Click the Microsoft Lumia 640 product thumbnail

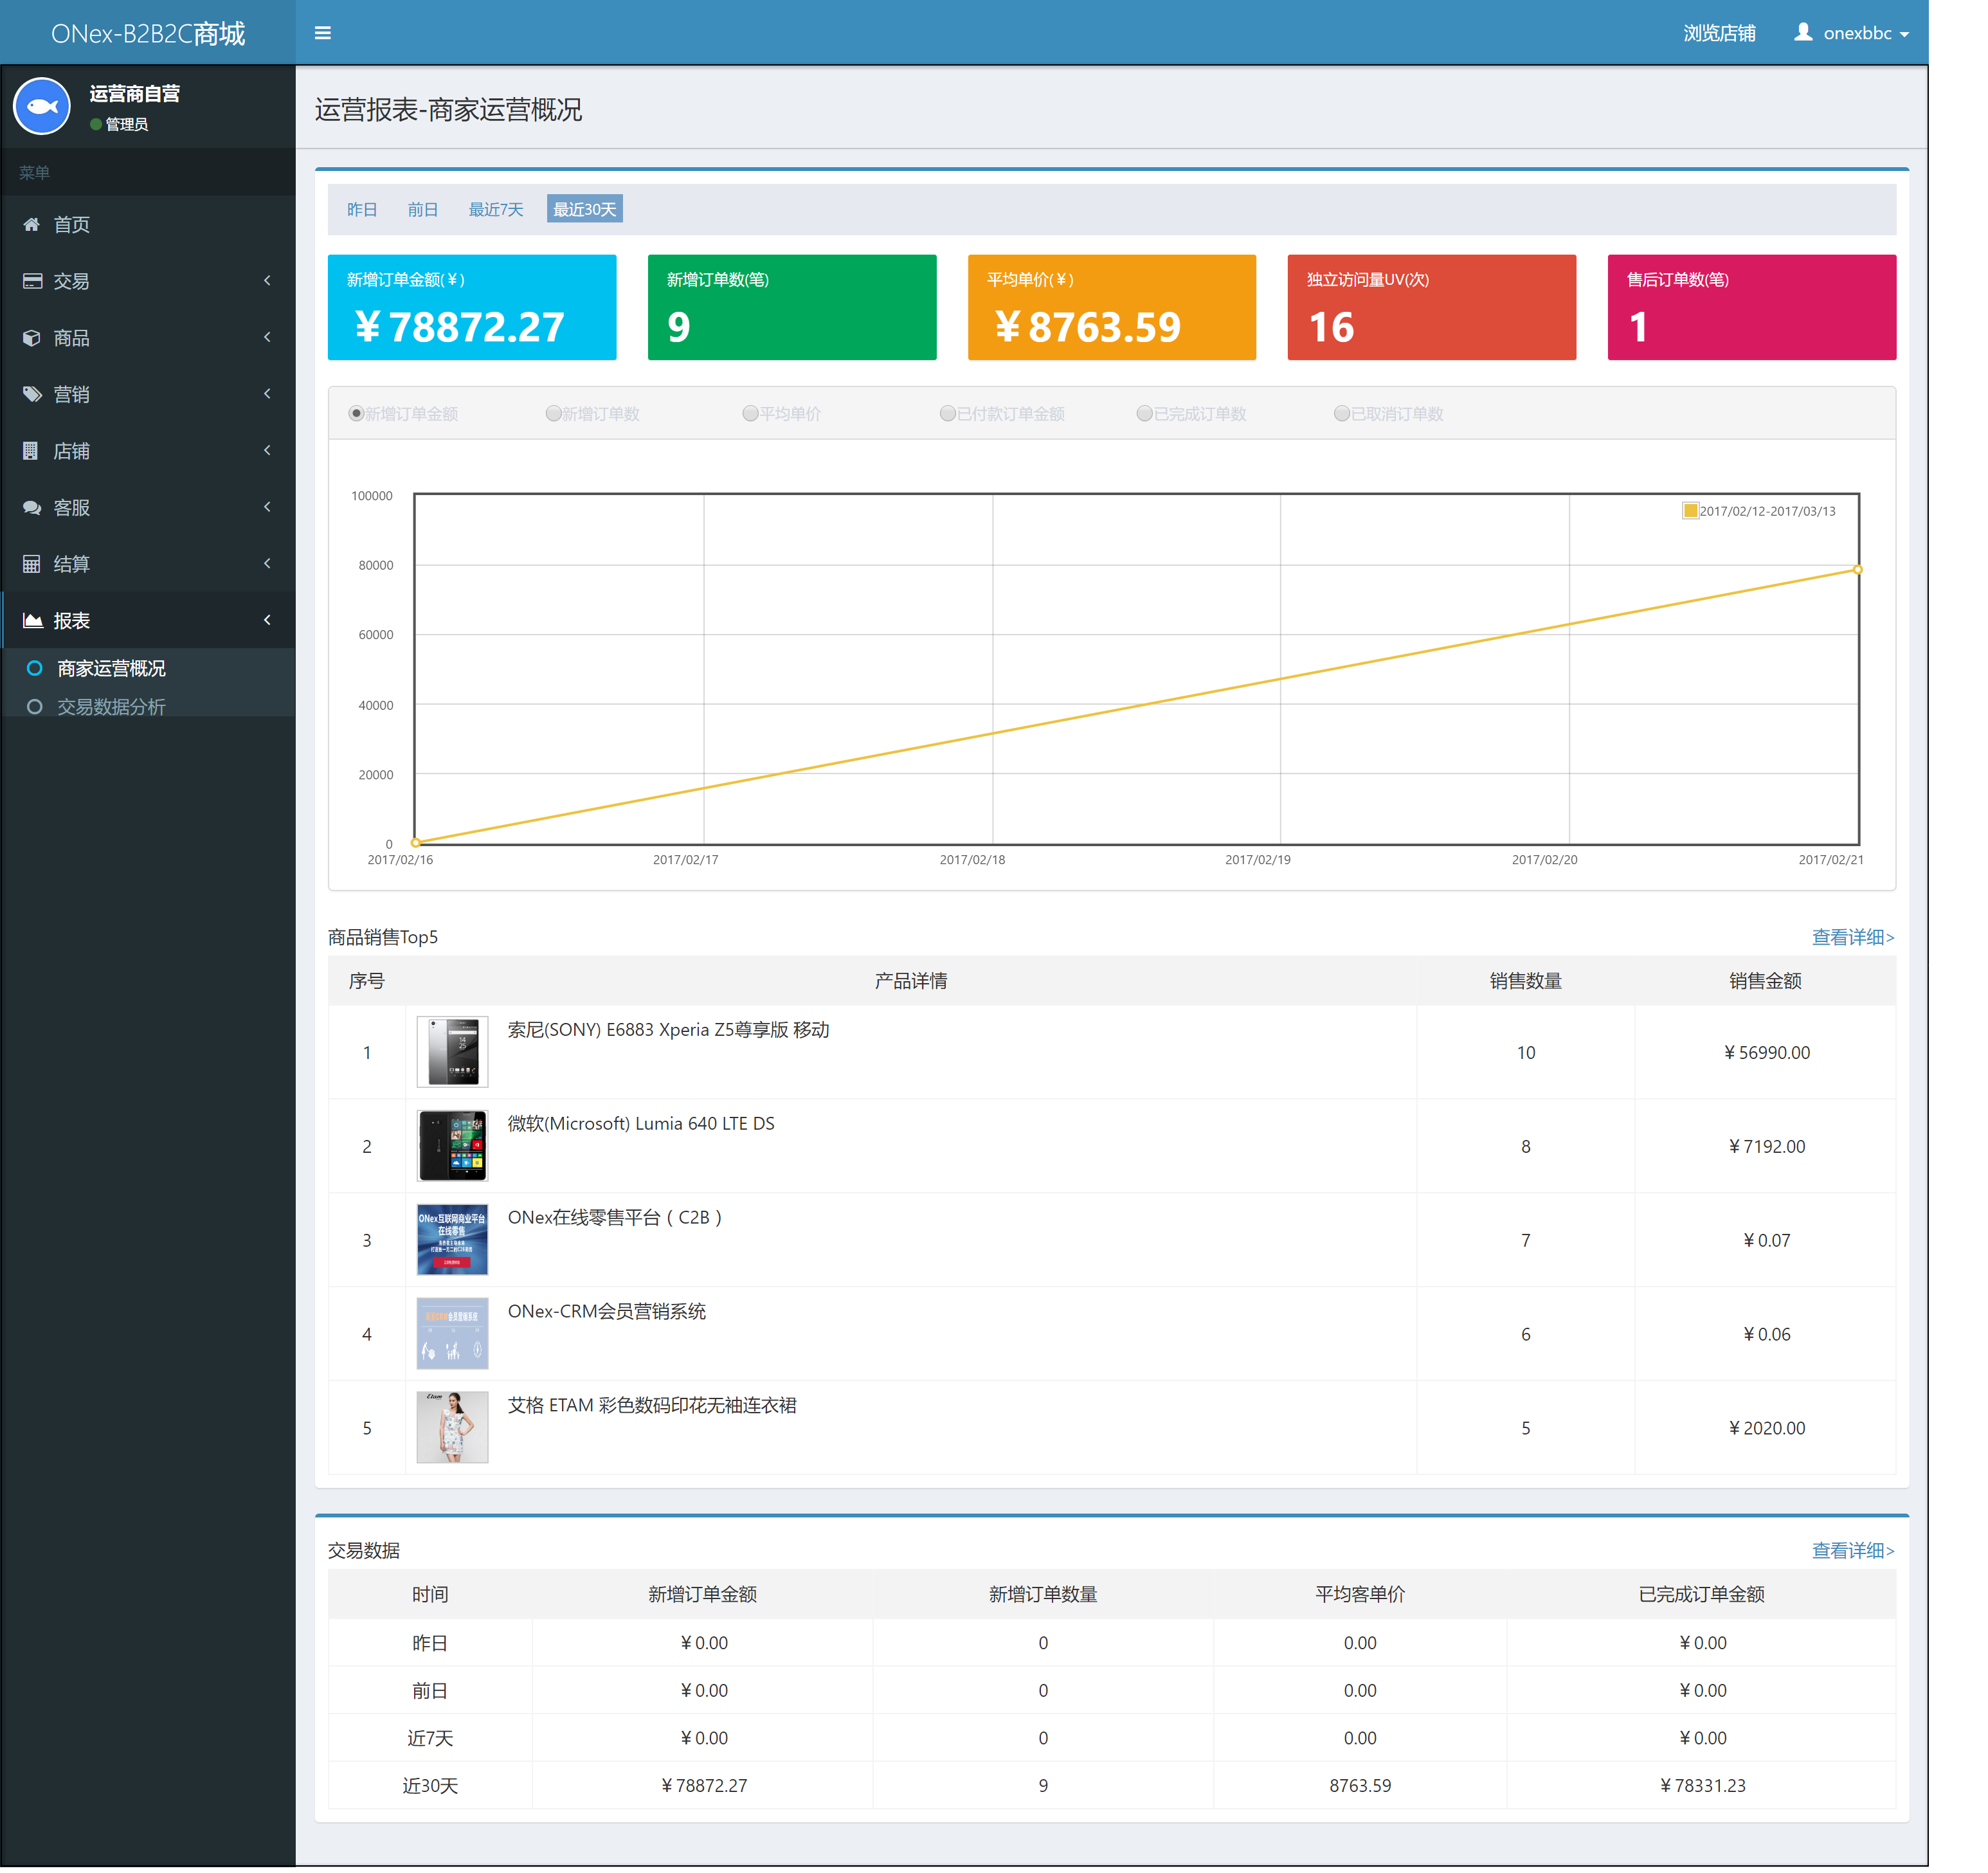[x=453, y=1146]
